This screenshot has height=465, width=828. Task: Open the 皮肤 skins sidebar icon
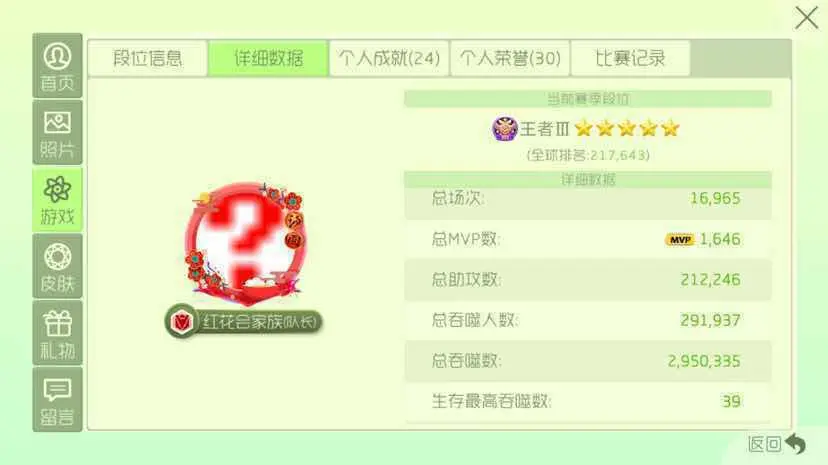coord(57,266)
